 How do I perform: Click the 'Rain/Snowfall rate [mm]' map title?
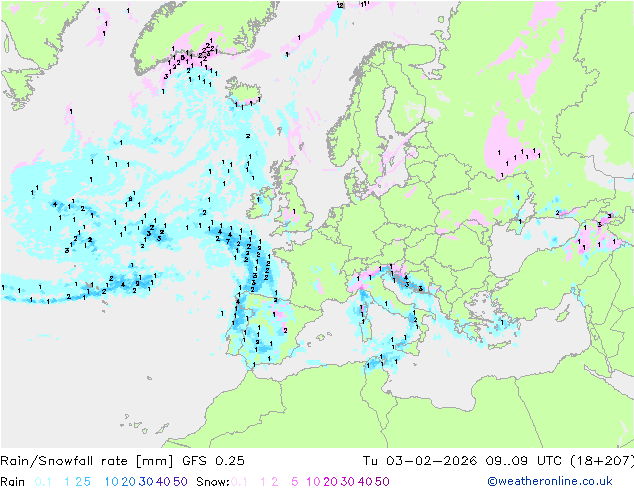click(x=87, y=461)
